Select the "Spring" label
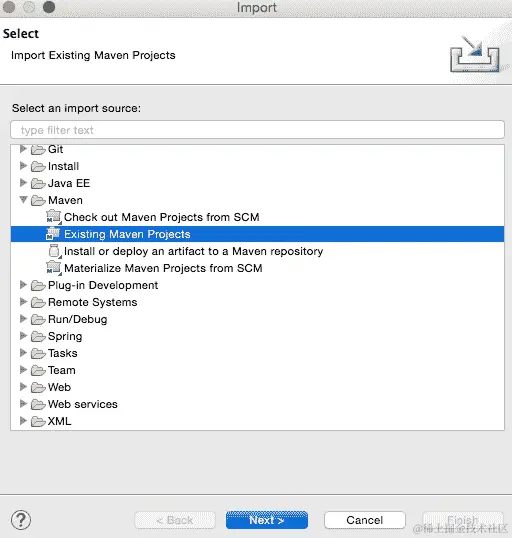Screen dimensions: 512x538 pyautogui.click(x=65, y=337)
